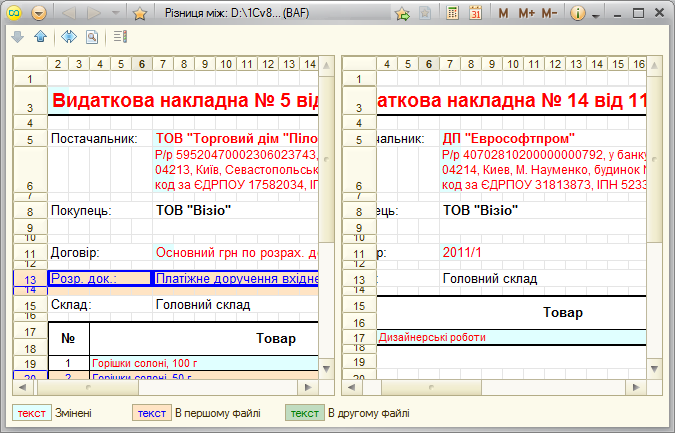This screenshot has height=433, width=675.
Task: Click the left pane scroll down arrow
Action: click(326, 369)
